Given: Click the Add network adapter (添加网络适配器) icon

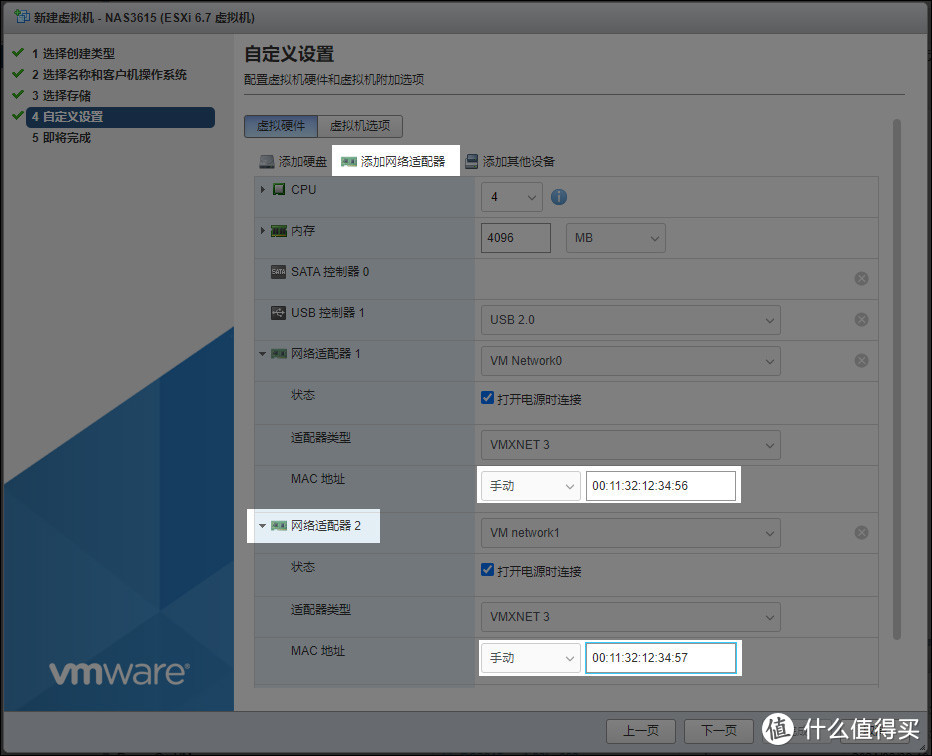Looking at the screenshot, I should point(349,161).
